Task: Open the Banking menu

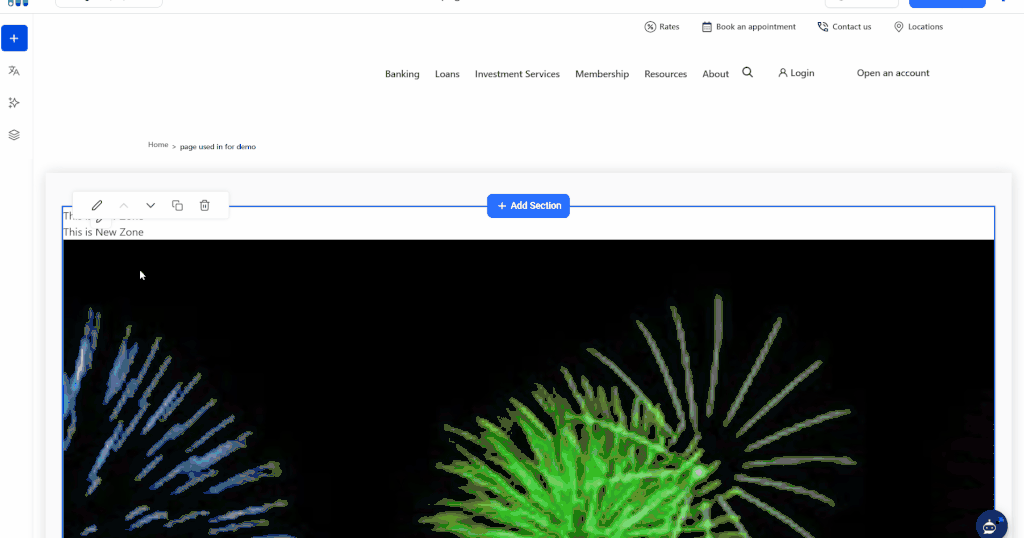Action: point(402,74)
